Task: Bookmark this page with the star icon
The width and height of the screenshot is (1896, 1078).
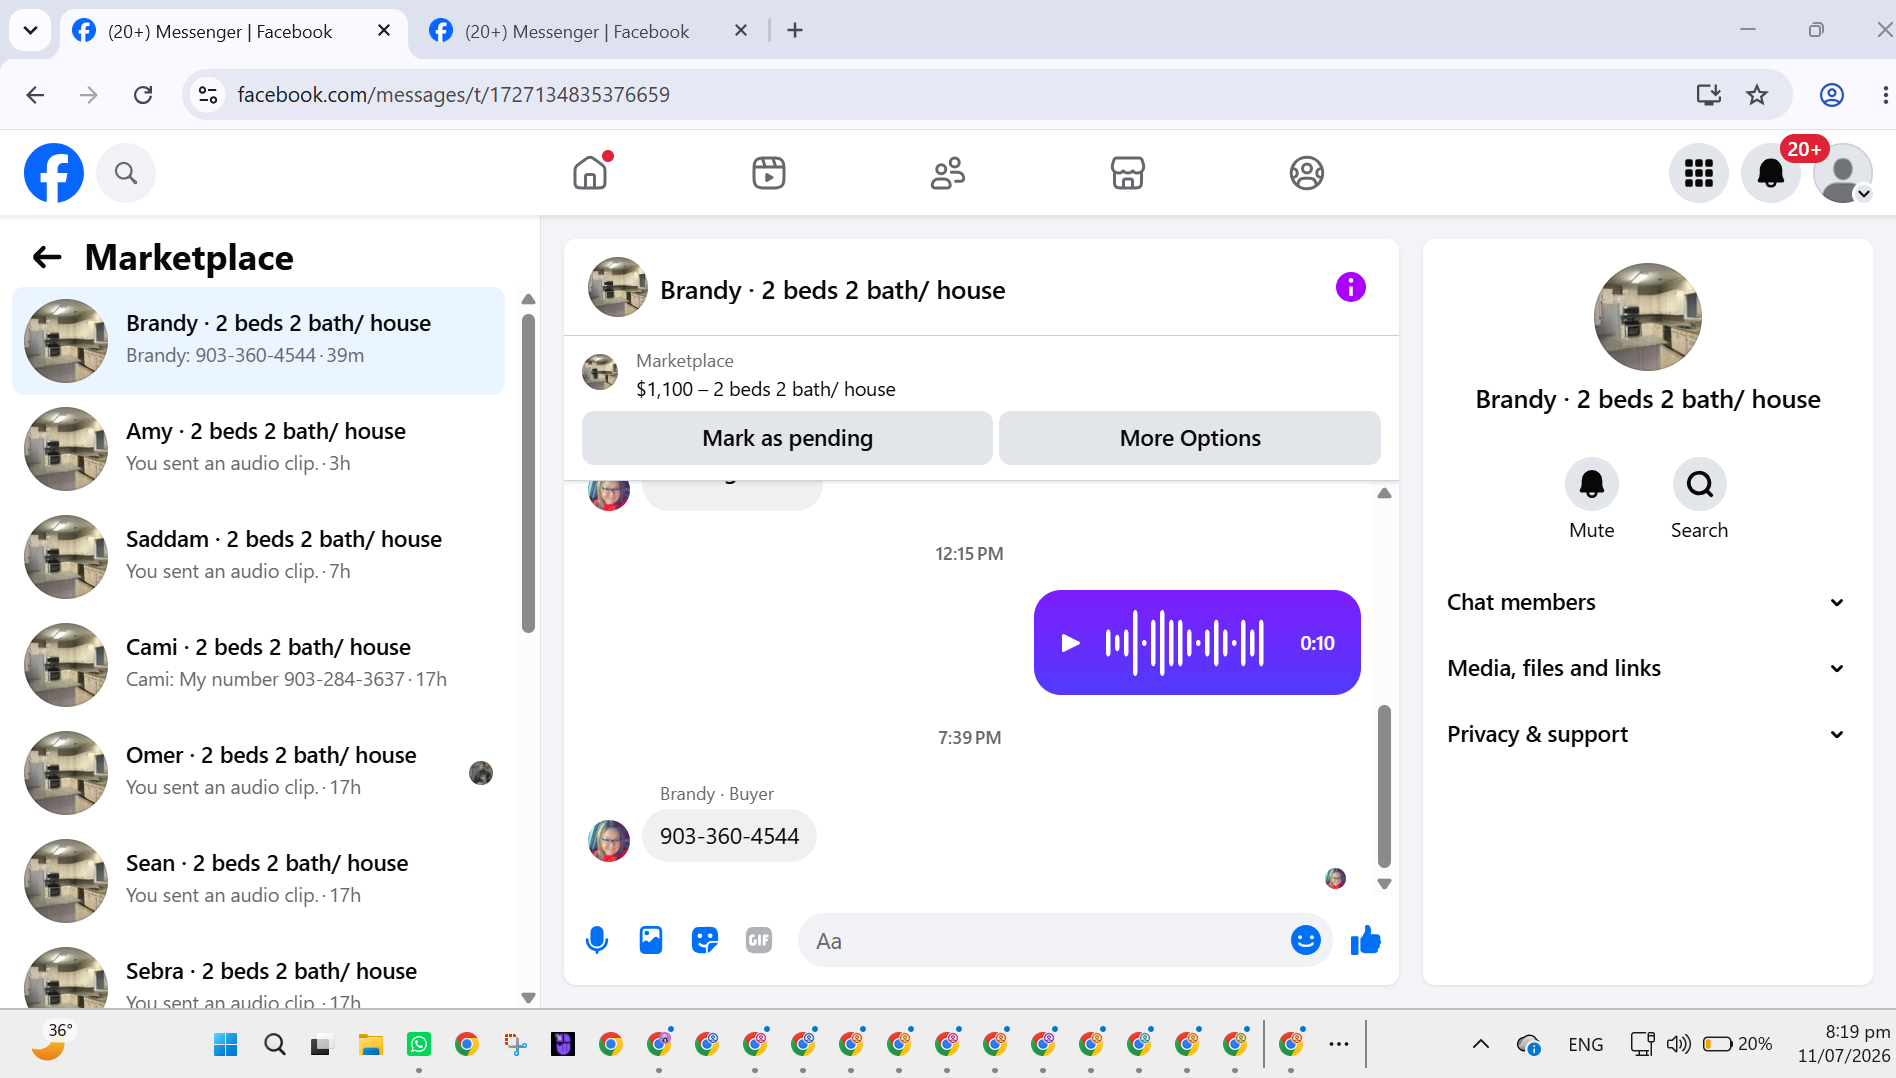Action: [x=1757, y=95]
